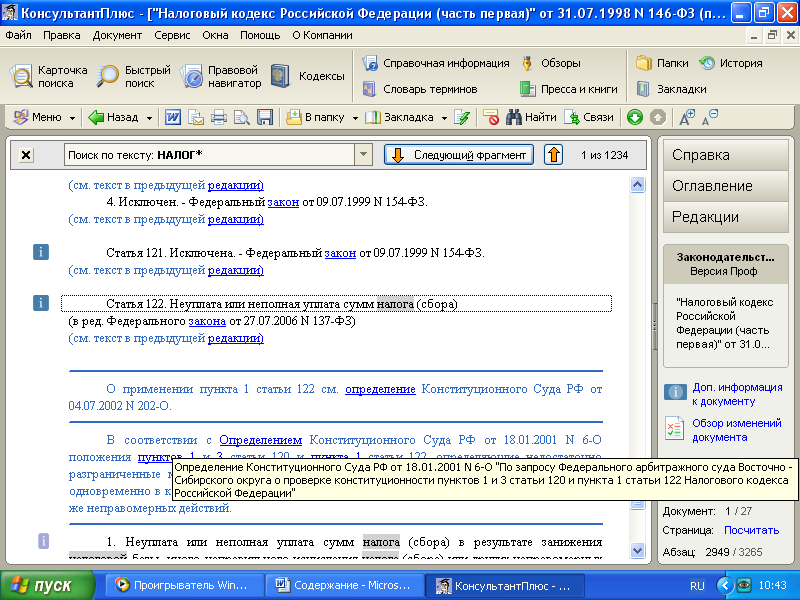The image size is (800, 600).
Task: Open Файл menu
Action: 18,35
